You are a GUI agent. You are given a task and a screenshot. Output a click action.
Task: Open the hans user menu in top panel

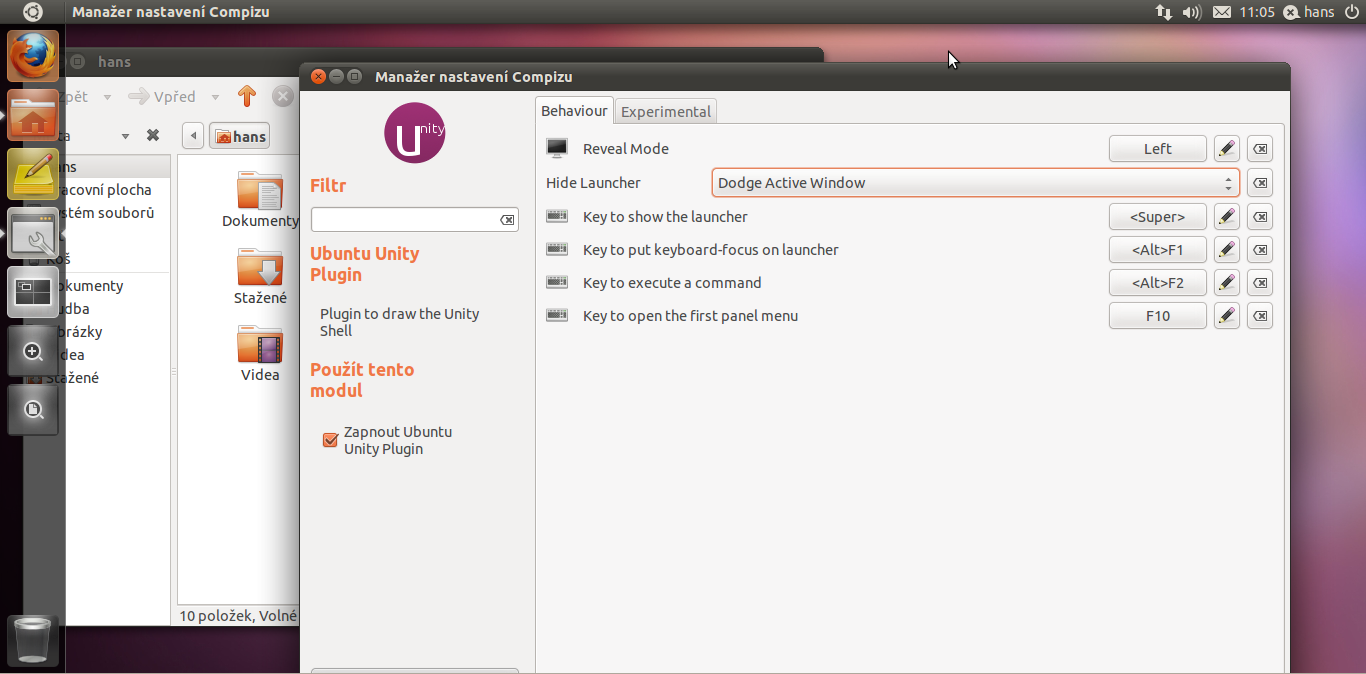pos(1309,12)
